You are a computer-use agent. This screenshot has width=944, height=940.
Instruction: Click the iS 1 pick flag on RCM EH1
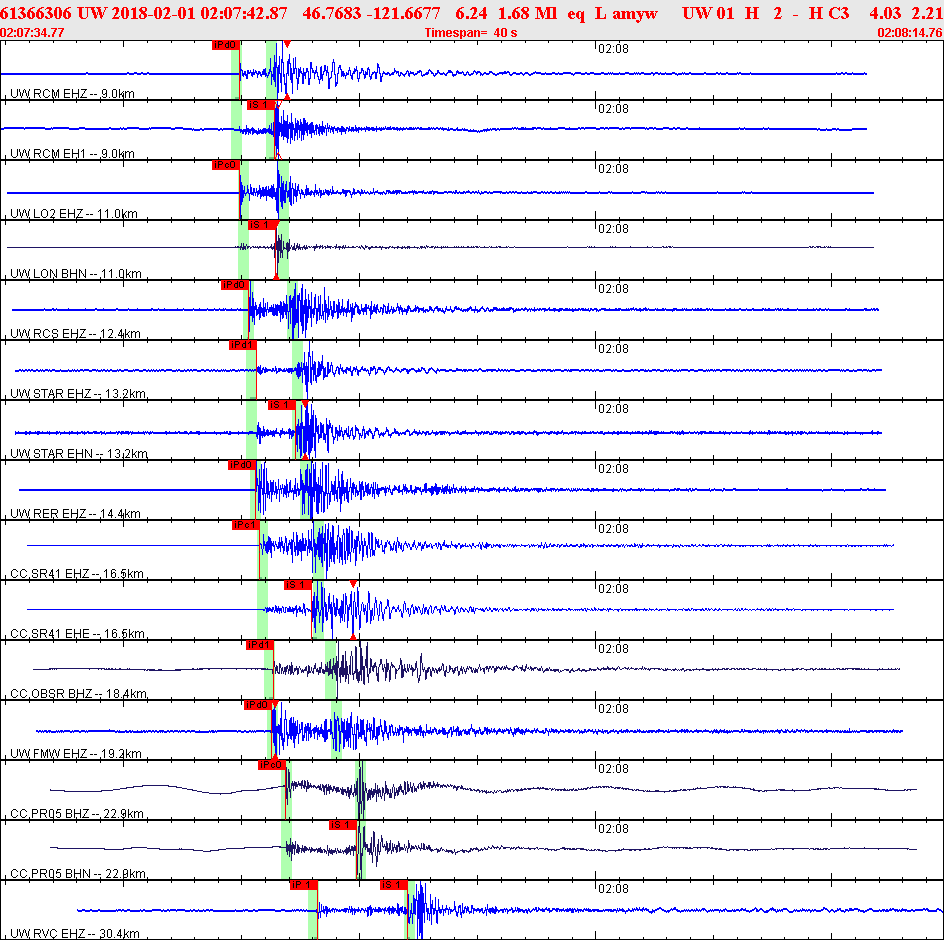(261, 105)
